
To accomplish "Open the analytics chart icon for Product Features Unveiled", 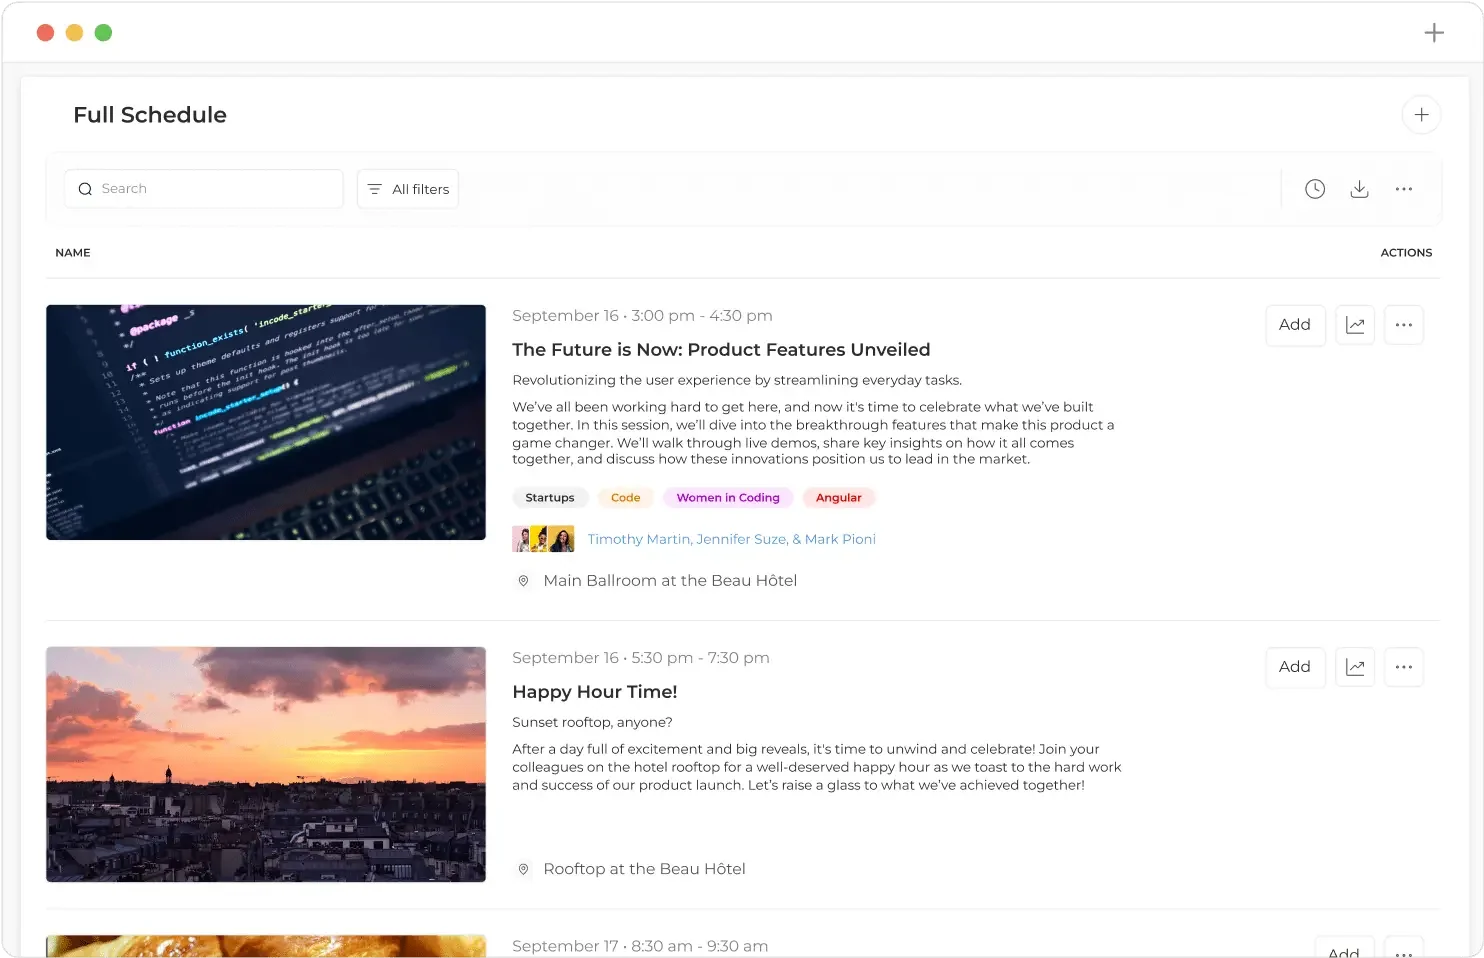I will click(1355, 325).
